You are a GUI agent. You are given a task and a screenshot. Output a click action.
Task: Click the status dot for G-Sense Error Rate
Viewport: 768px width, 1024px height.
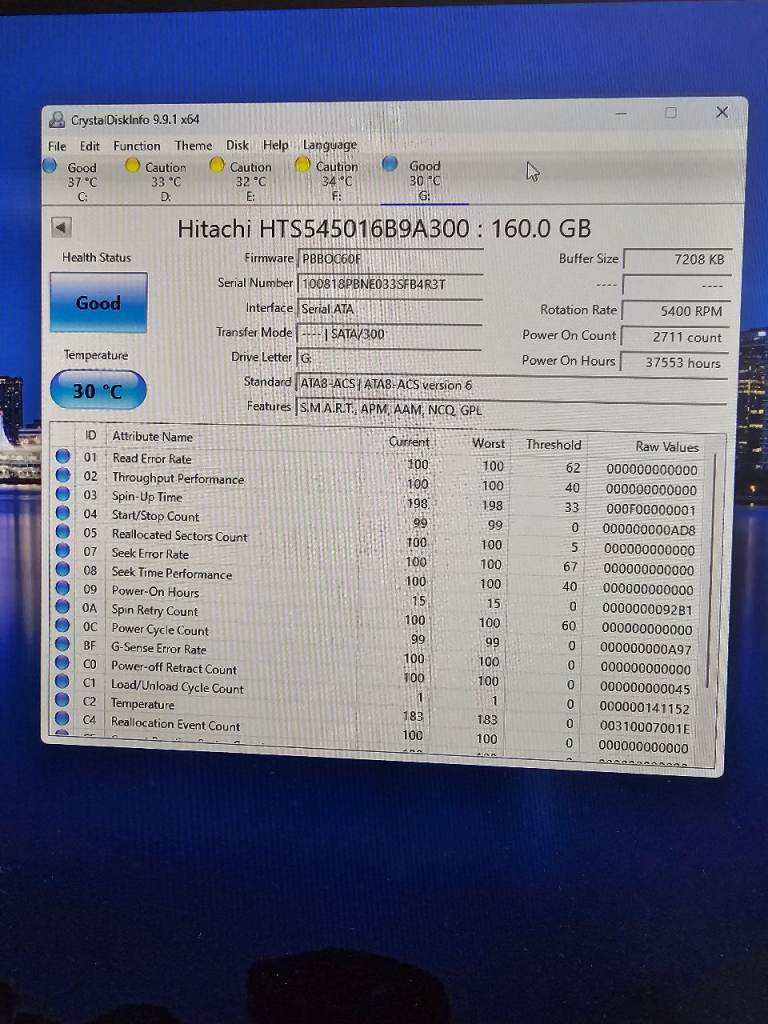(62, 644)
